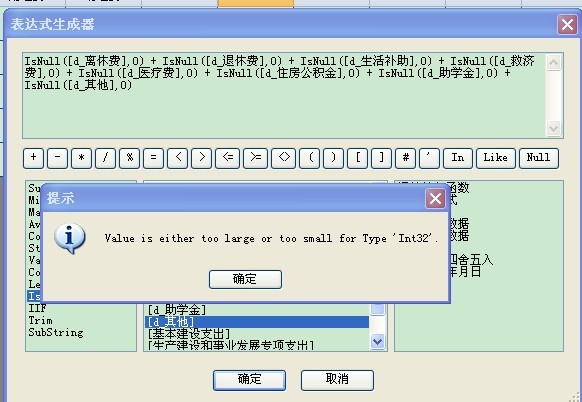Confirm the expression builder with 确定
Image resolution: width=582 pixels, height=402 pixels.
coord(249,380)
